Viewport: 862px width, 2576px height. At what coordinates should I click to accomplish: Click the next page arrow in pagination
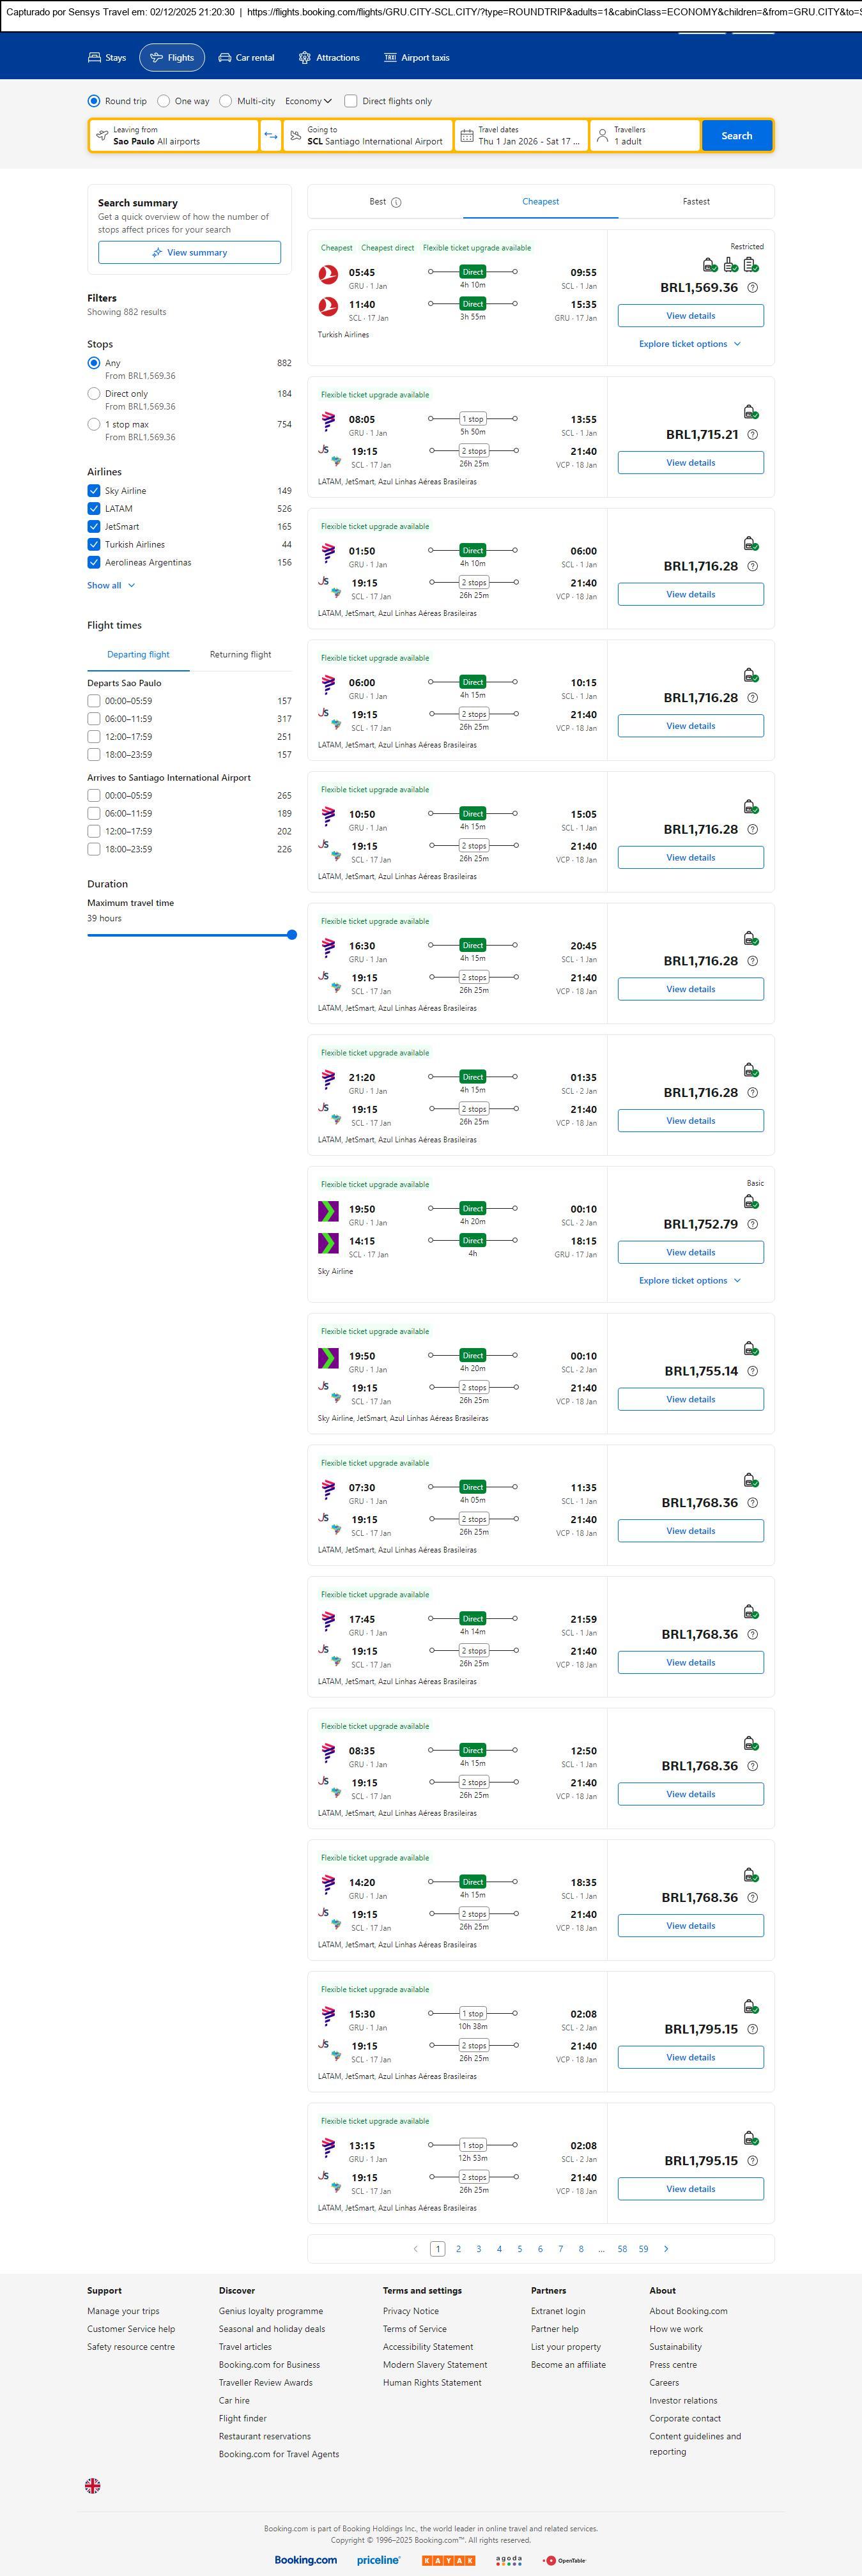tap(666, 2248)
